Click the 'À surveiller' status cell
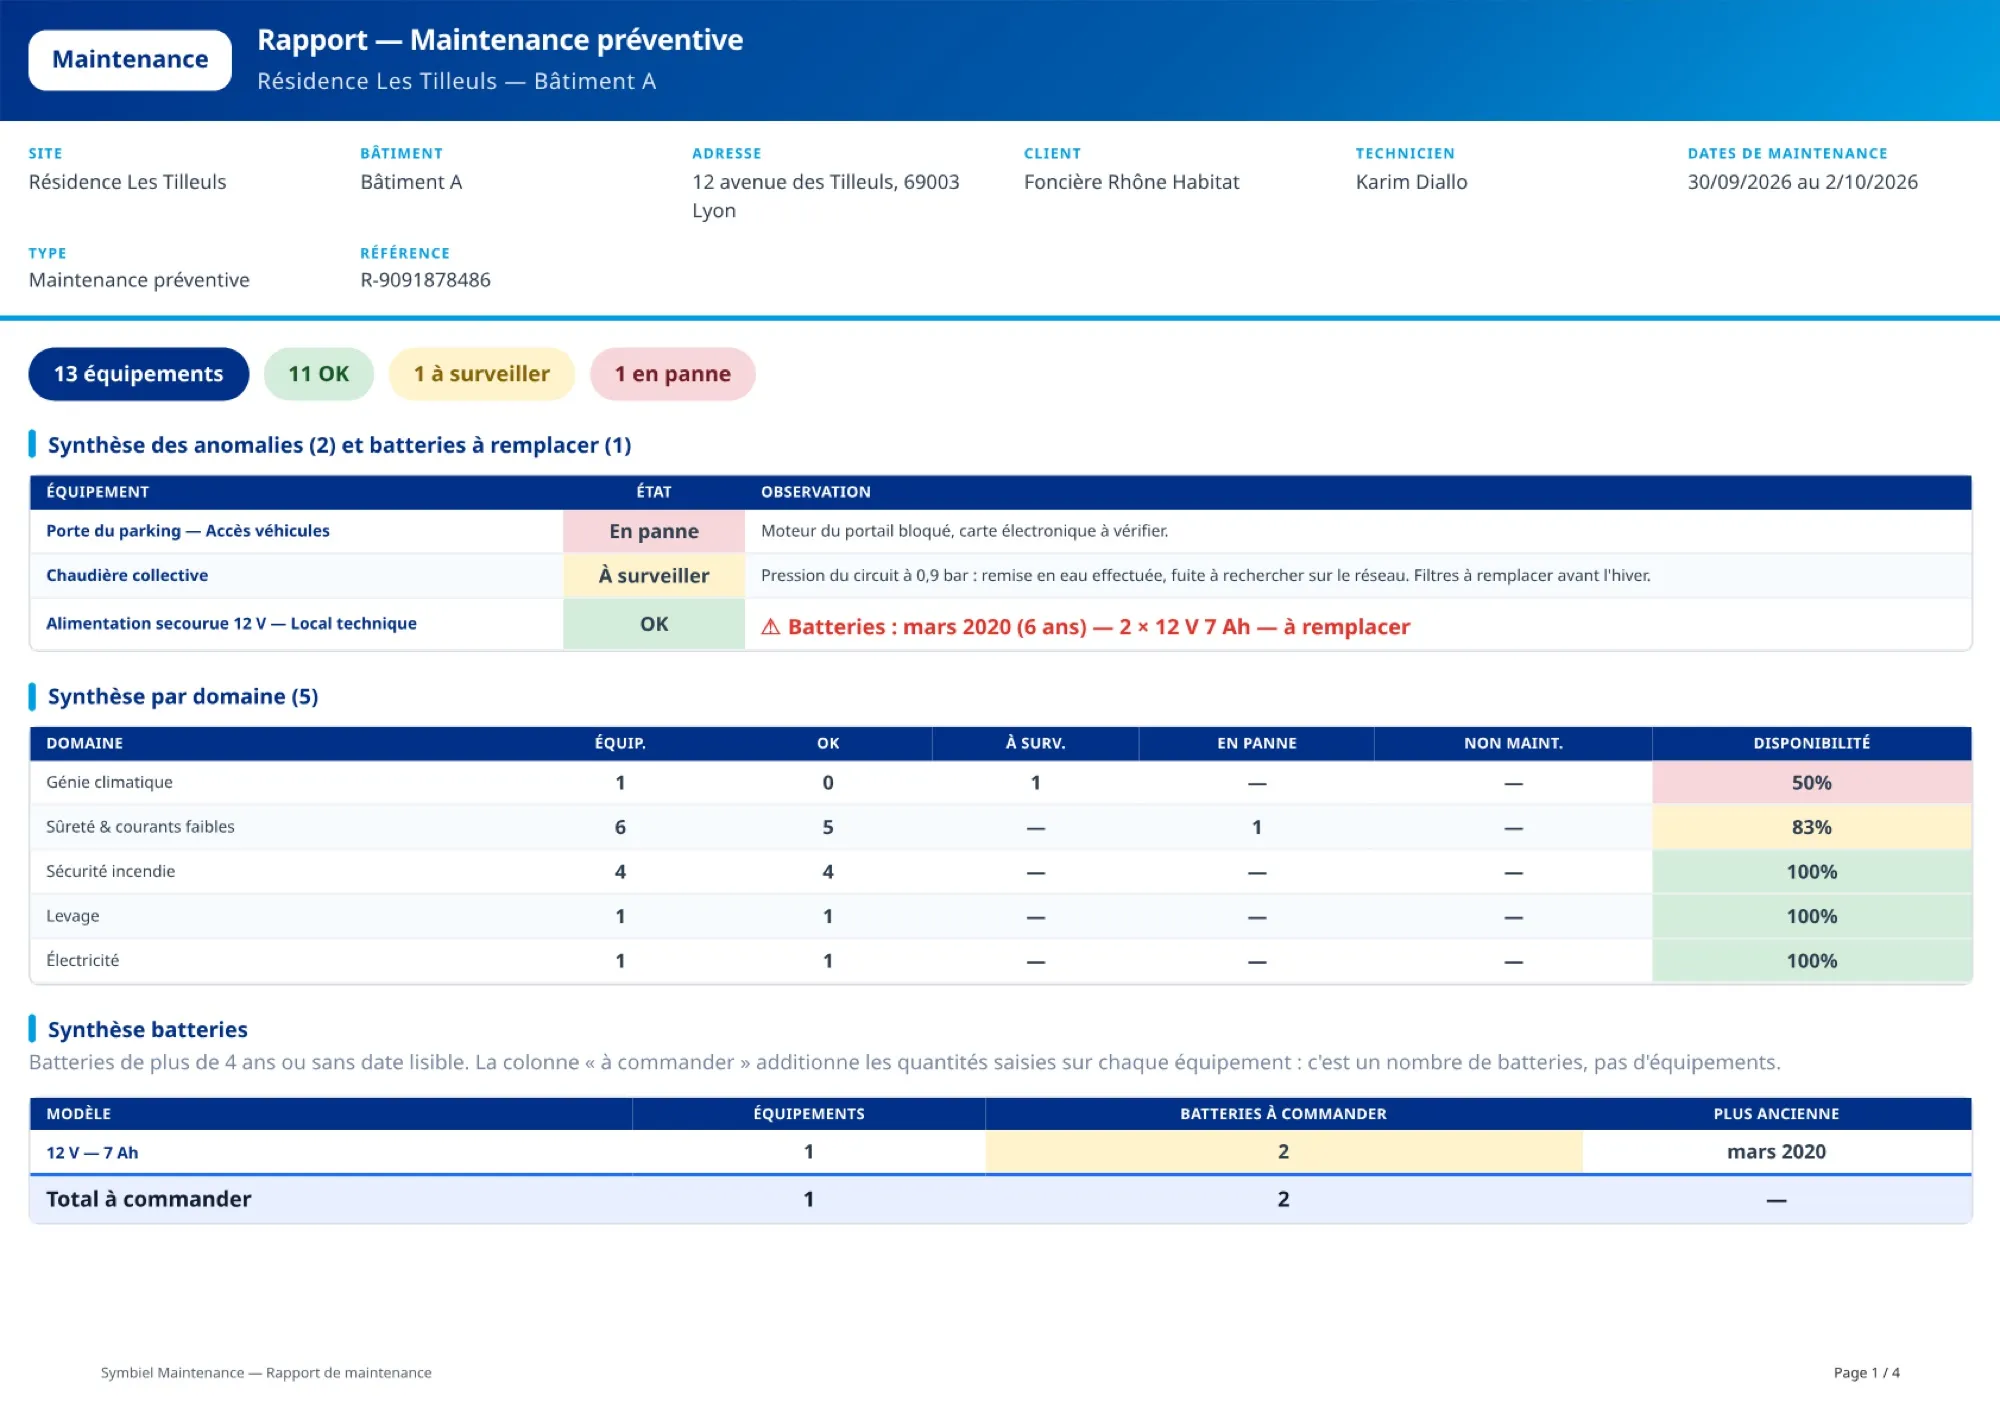Viewport: 2000px width, 1415px height. tap(654, 576)
